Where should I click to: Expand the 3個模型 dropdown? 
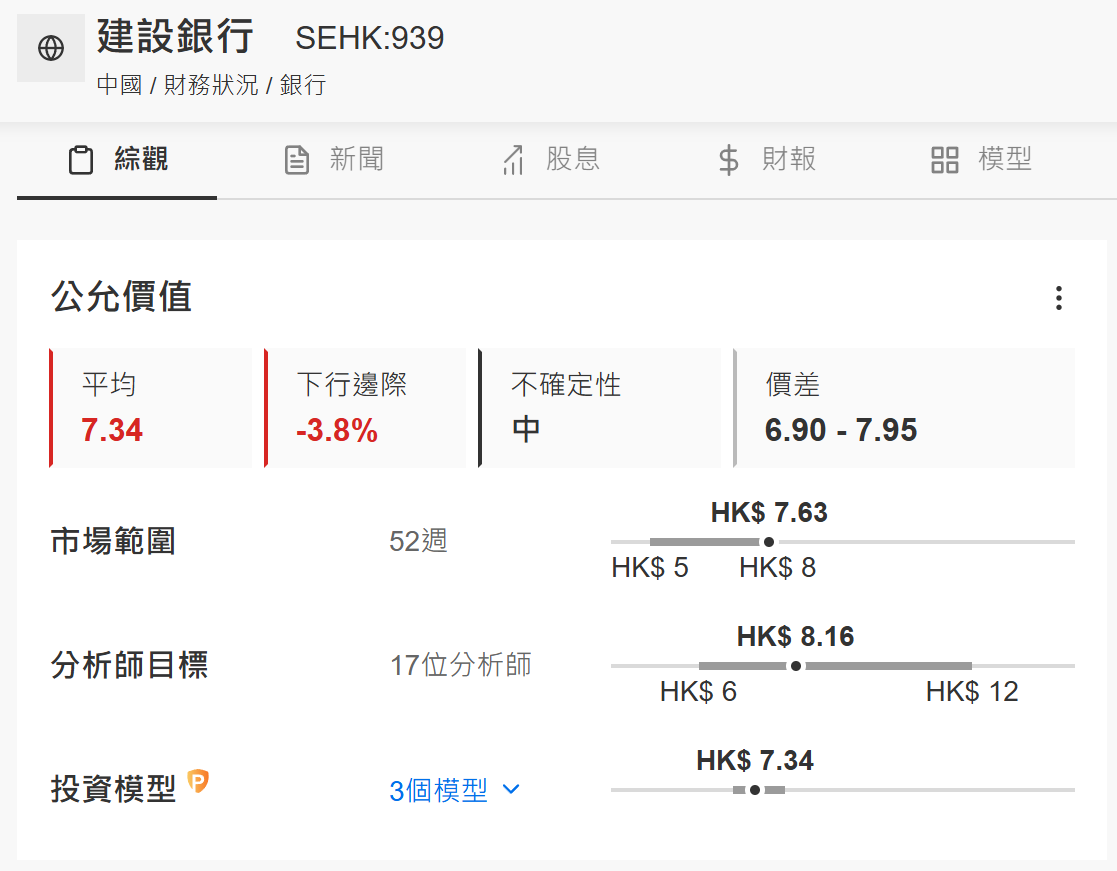(454, 791)
